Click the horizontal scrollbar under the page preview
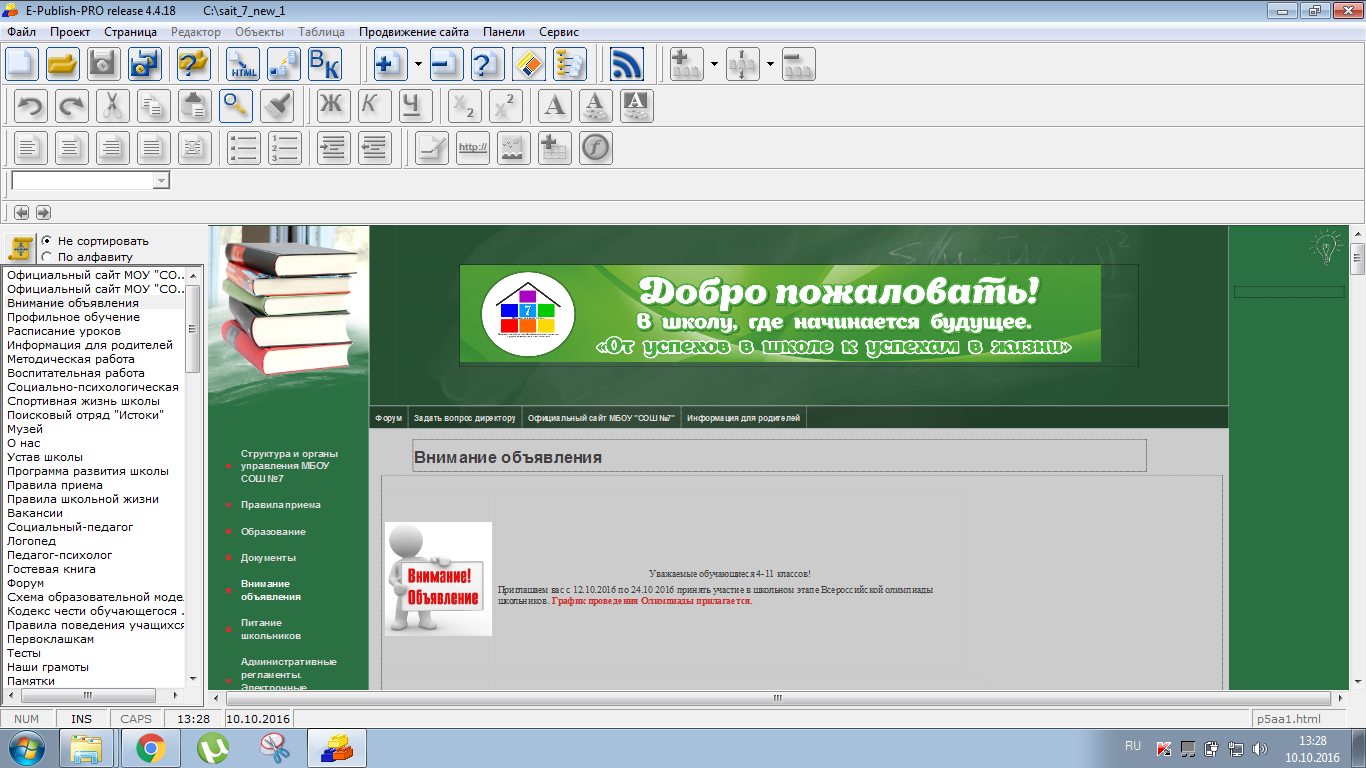The image size is (1366, 768). pos(776,698)
